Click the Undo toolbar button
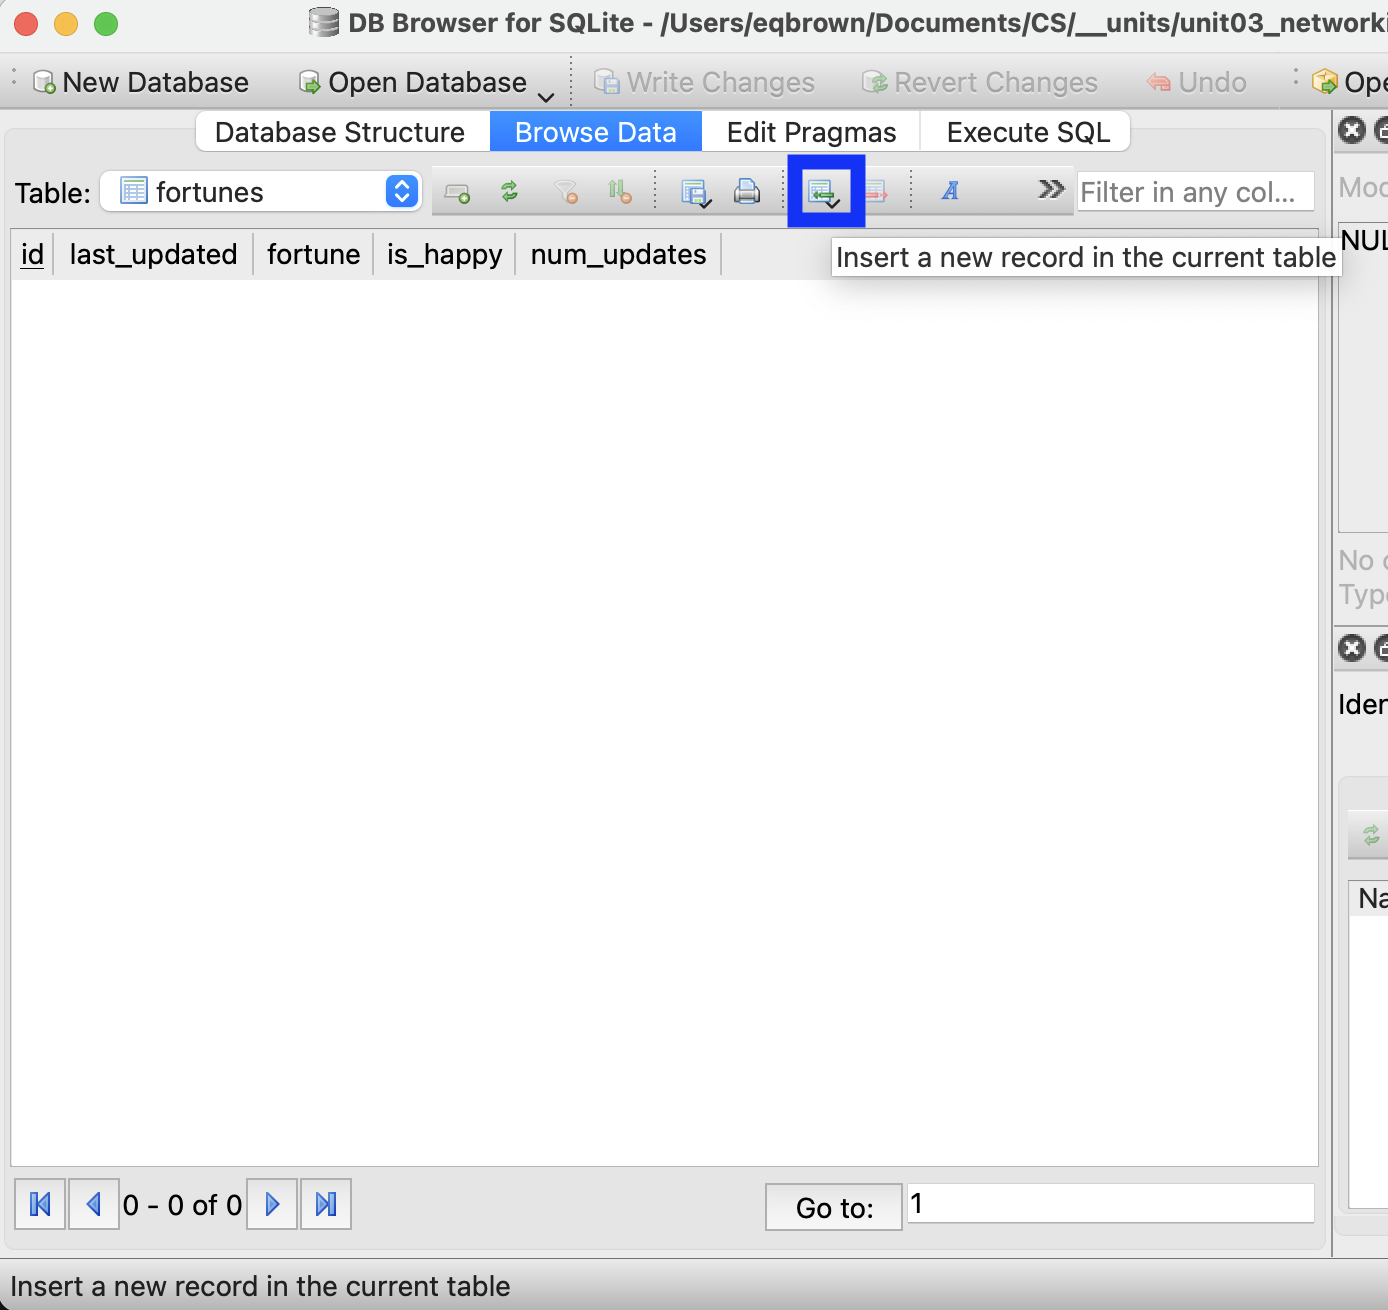This screenshot has width=1388, height=1310. [x=1197, y=82]
